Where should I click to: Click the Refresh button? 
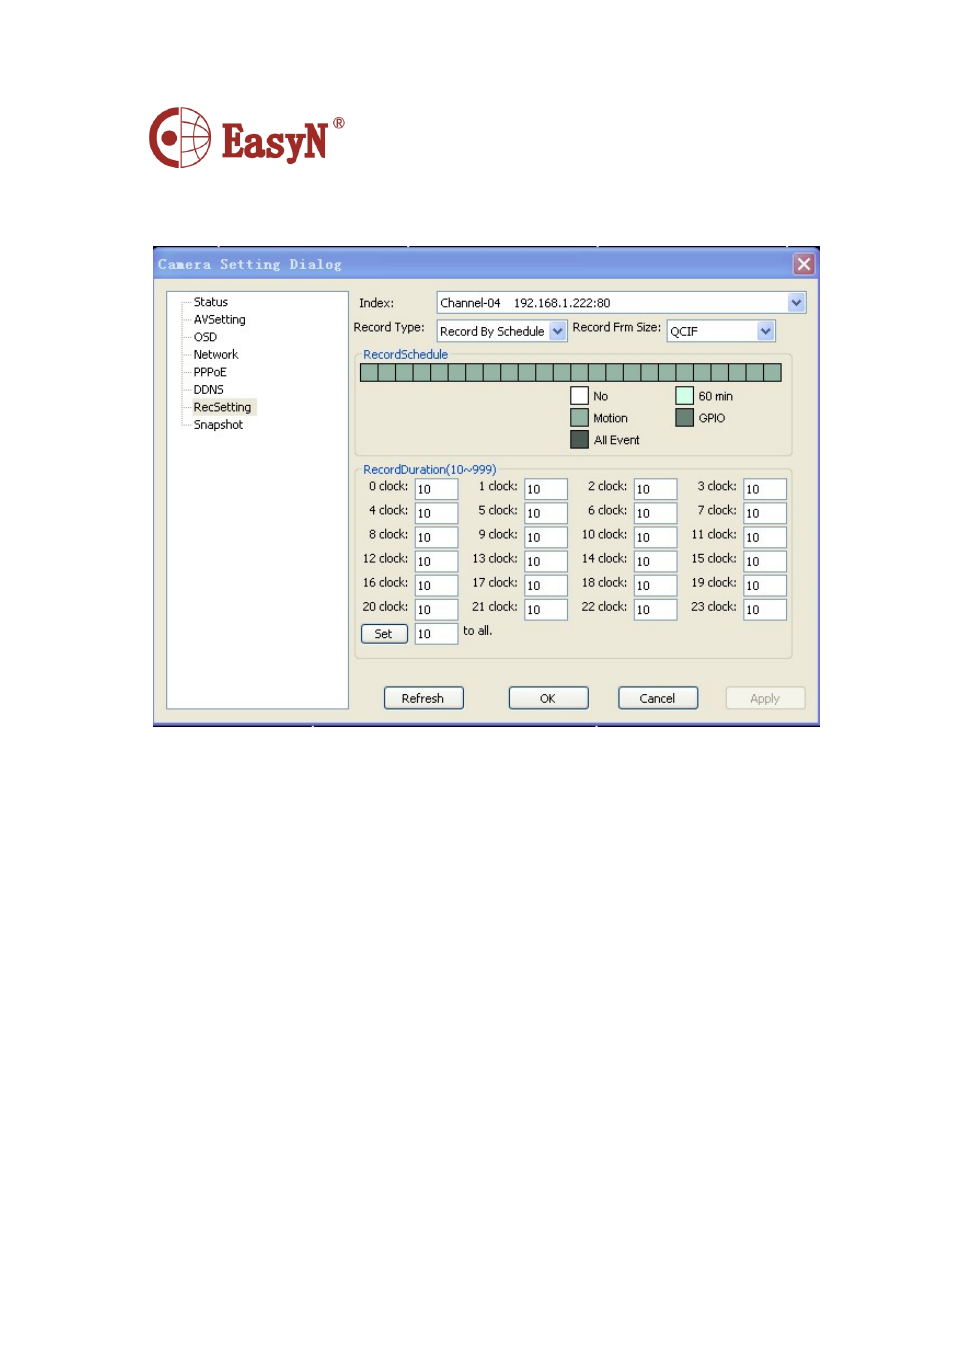coord(423,698)
